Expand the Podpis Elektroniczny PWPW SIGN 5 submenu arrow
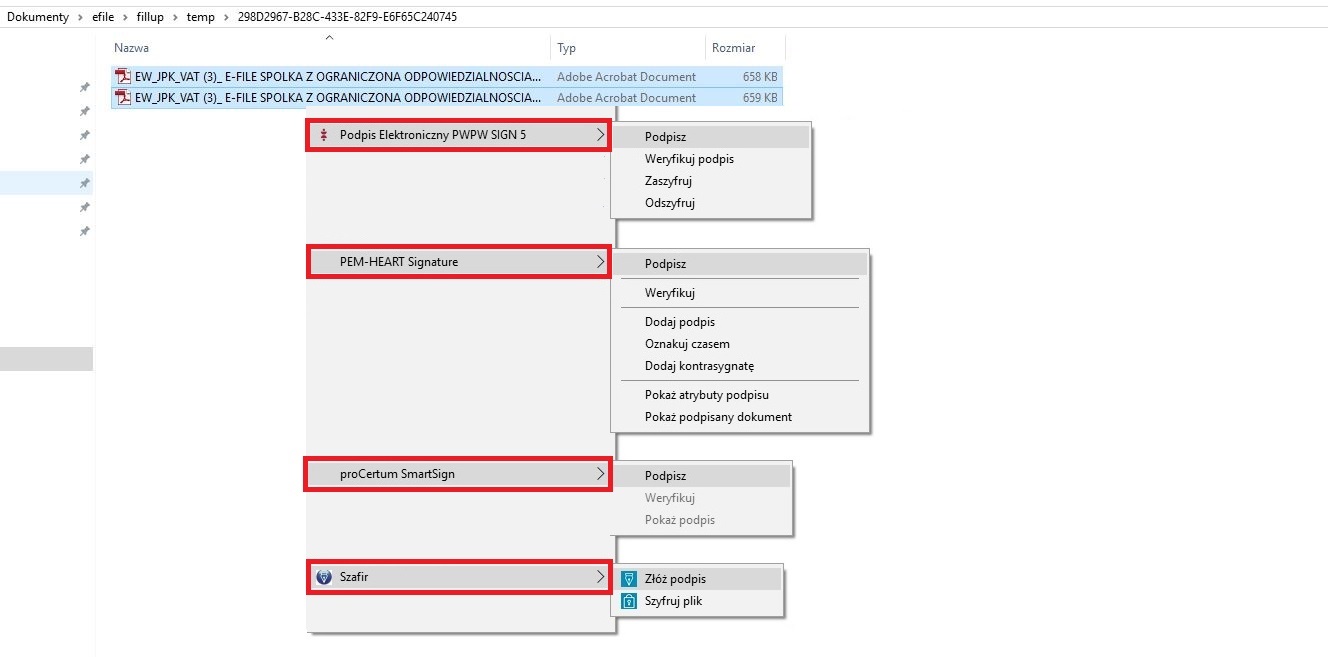The width and height of the screenshot is (1328, 657). (x=600, y=135)
